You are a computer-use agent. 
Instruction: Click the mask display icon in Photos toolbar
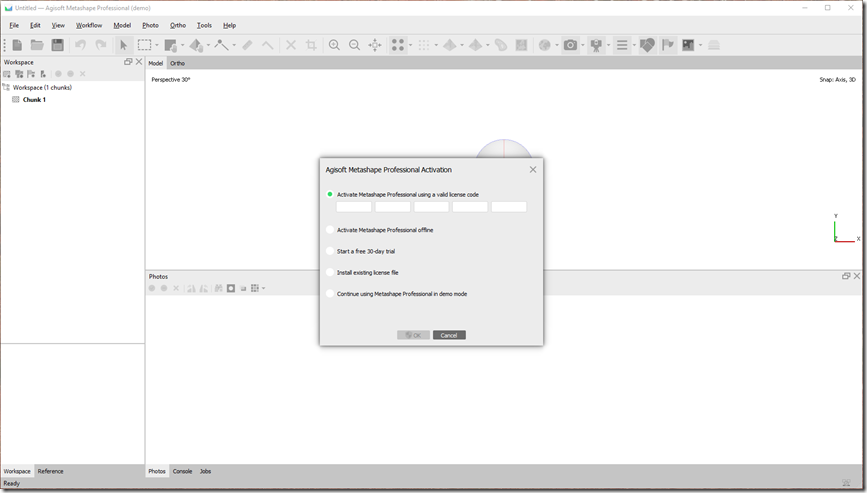(x=231, y=289)
